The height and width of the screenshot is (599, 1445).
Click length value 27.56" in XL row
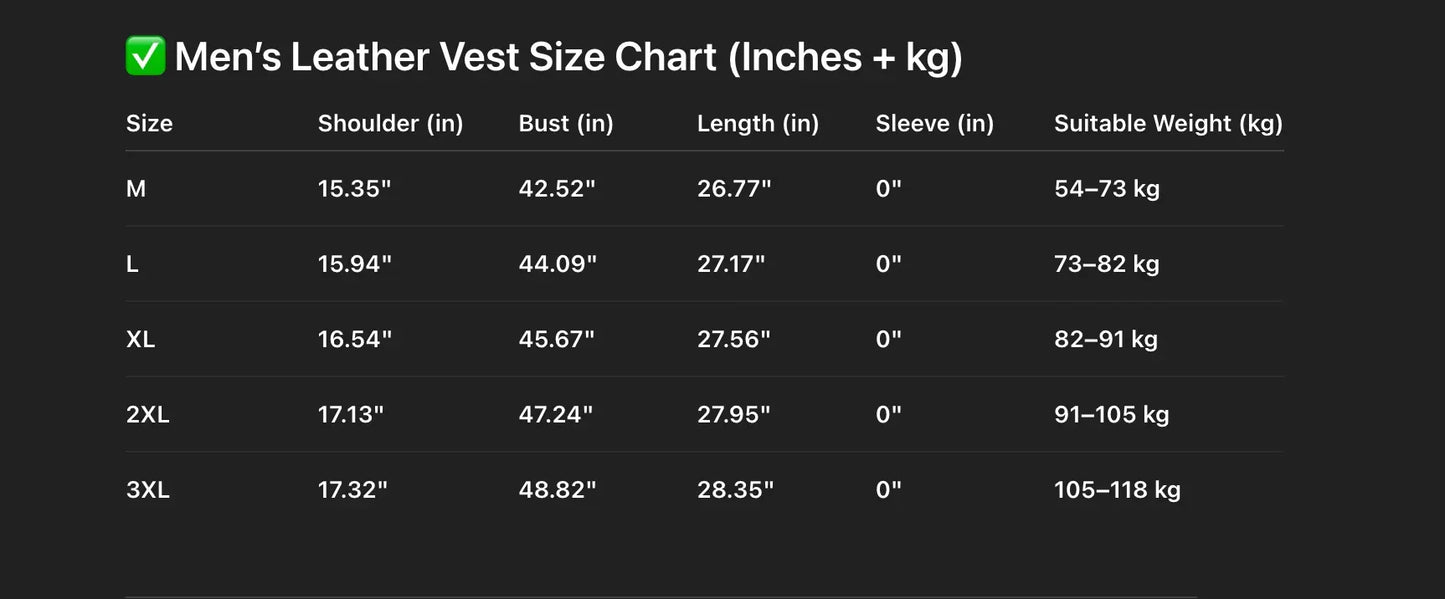click(x=734, y=339)
